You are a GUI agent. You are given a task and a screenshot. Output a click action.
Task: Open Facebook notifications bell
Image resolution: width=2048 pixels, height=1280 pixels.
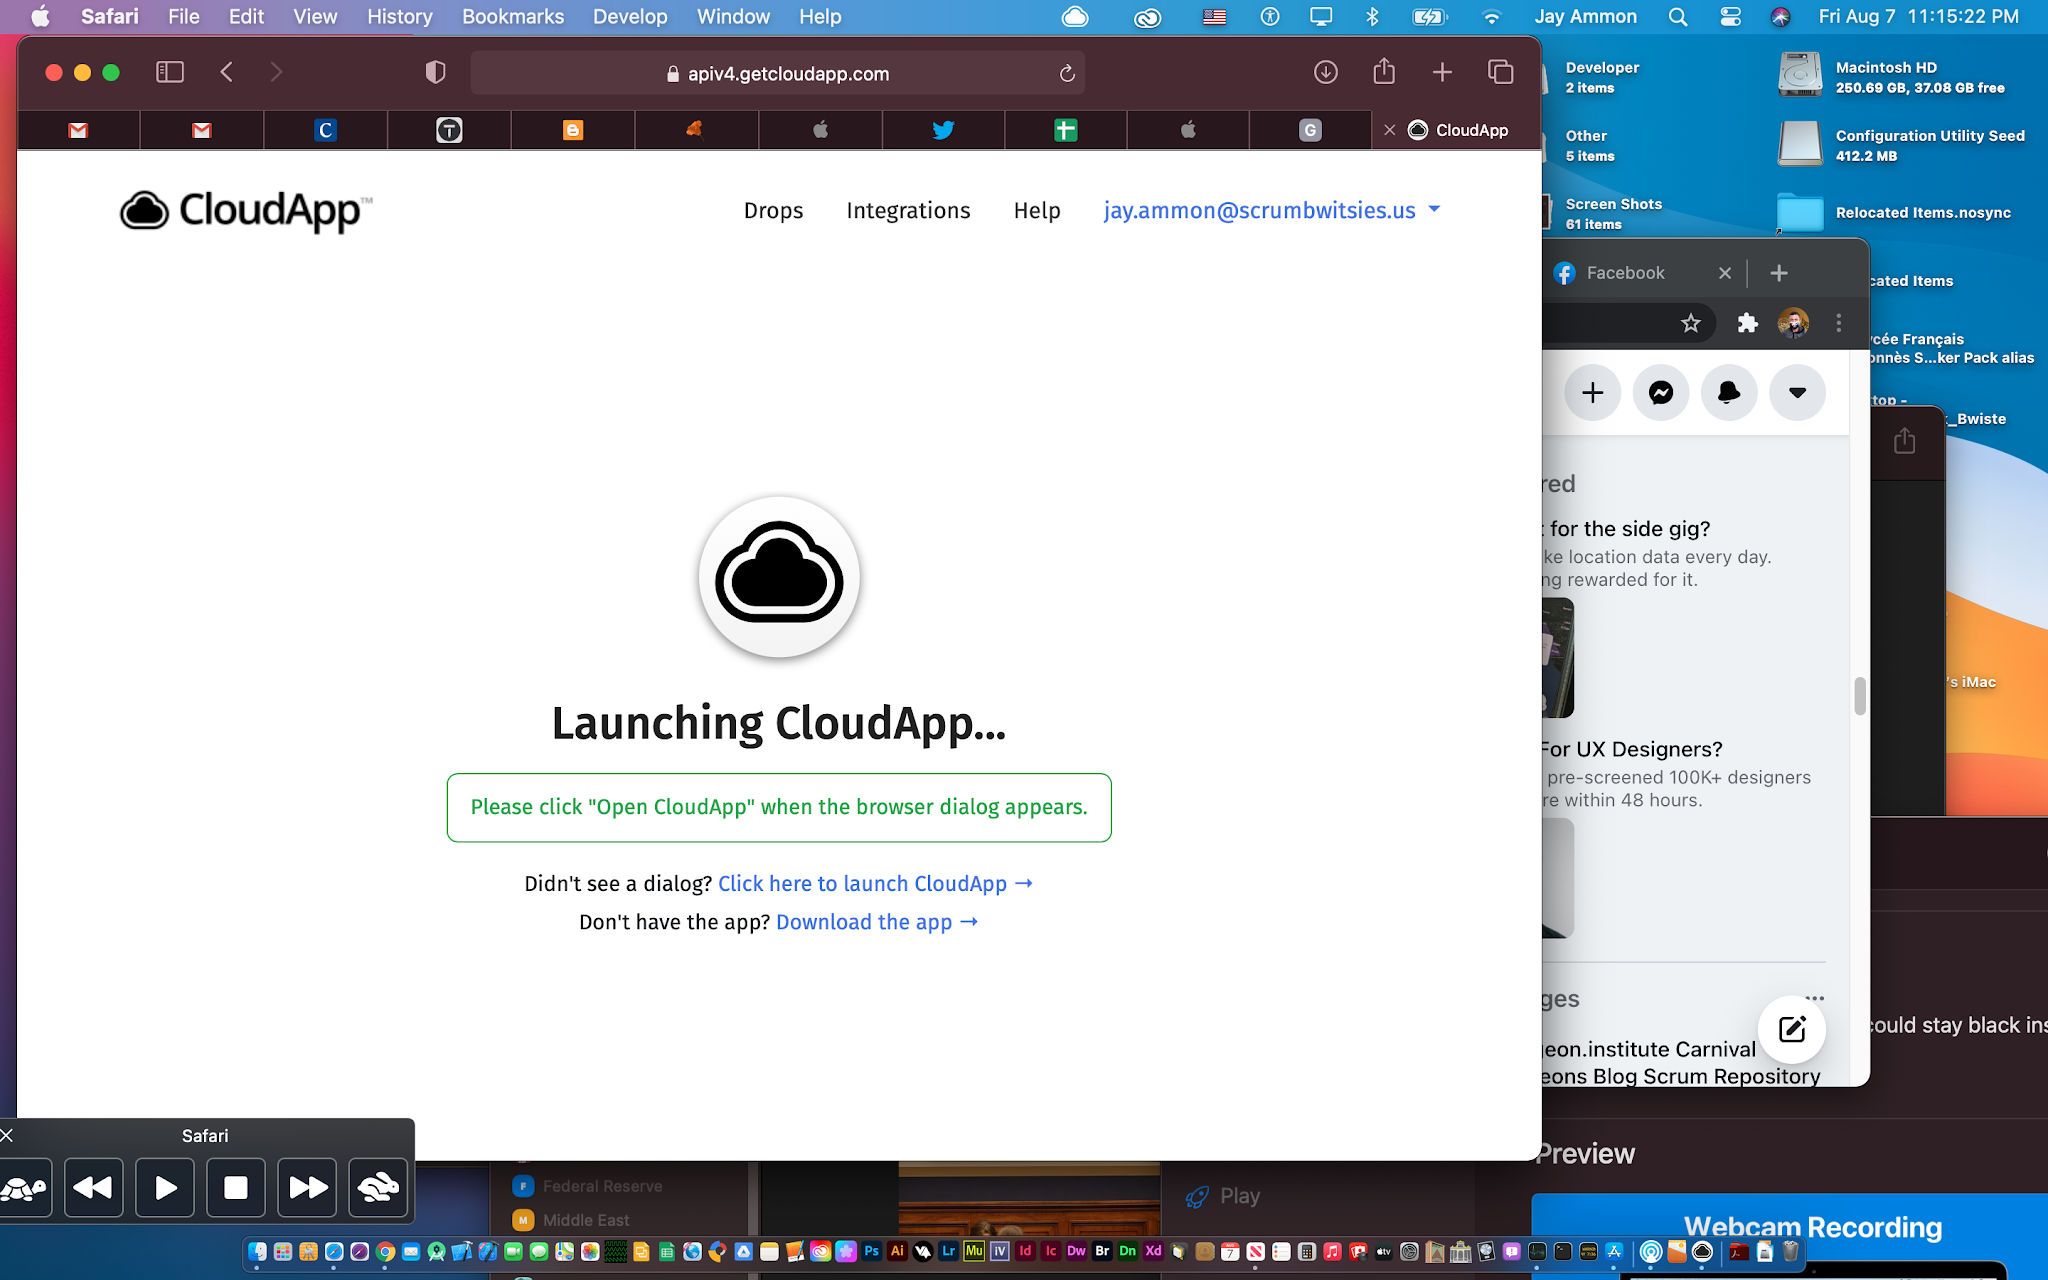1729,393
